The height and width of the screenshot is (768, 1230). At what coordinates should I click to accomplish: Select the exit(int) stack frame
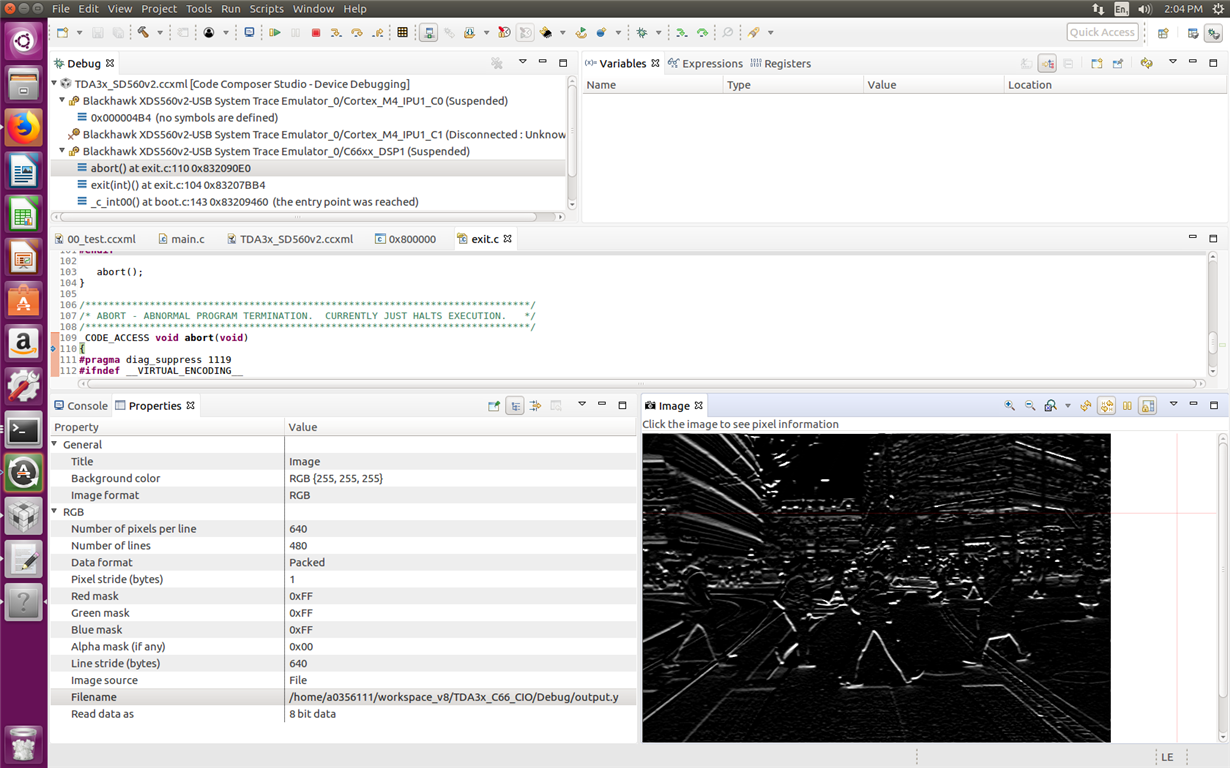point(178,185)
